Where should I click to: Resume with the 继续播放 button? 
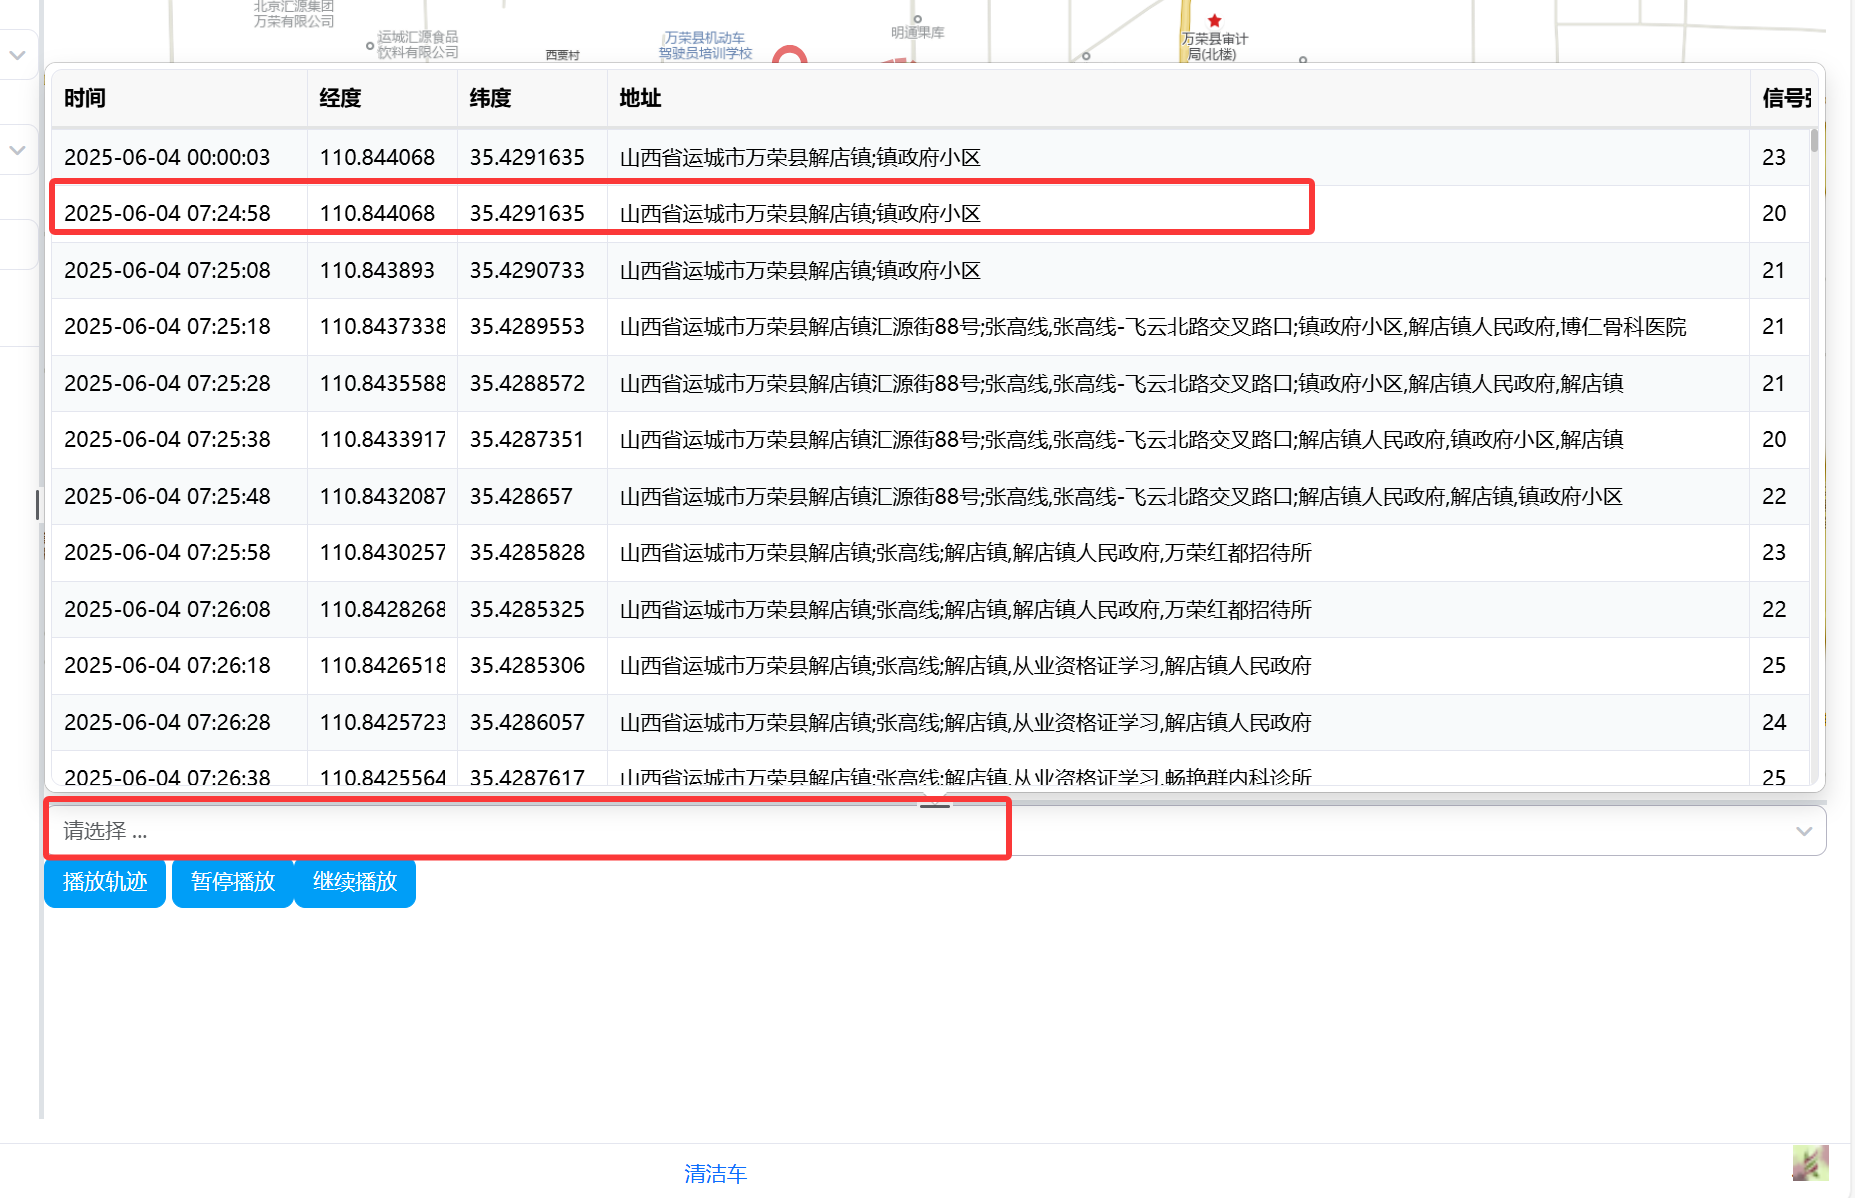[355, 882]
